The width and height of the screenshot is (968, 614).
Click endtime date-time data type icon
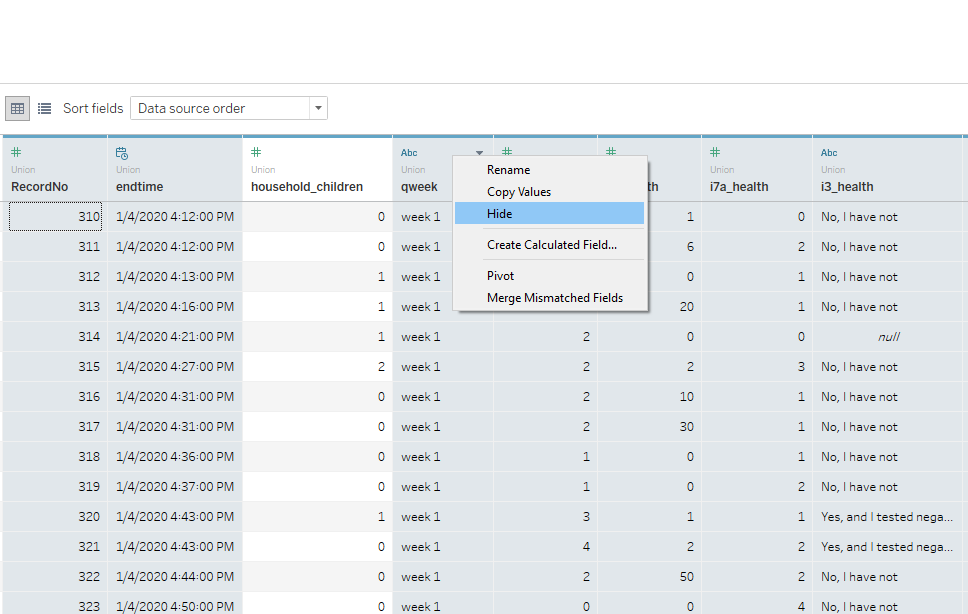(x=122, y=153)
